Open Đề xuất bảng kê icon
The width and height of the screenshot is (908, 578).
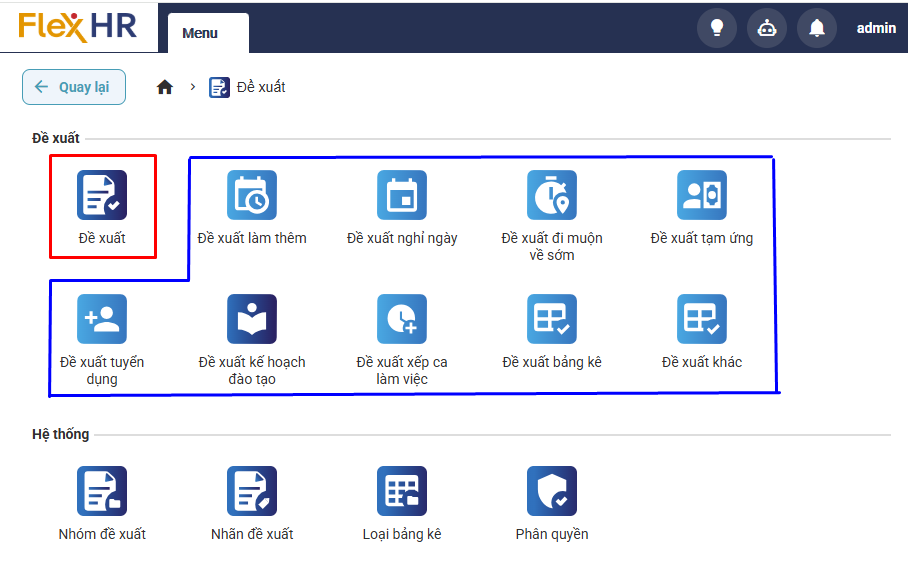point(552,319)
